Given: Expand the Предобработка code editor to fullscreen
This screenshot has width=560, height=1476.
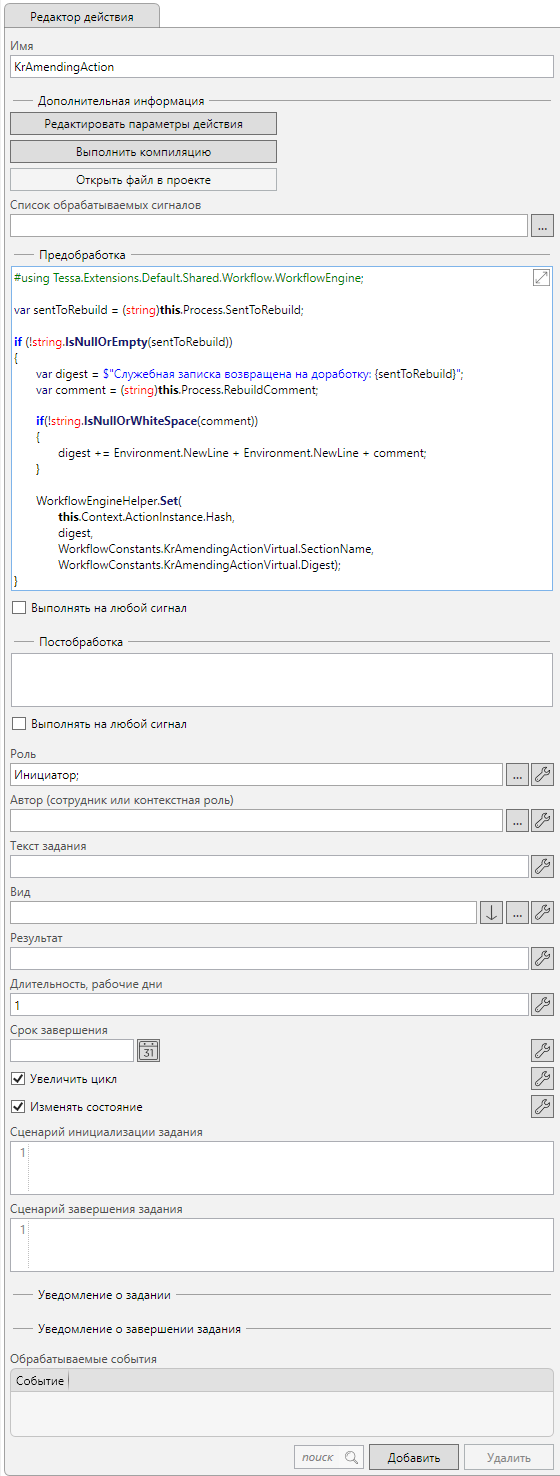Looking at the screenshot, I should click(x=541, y=278).
